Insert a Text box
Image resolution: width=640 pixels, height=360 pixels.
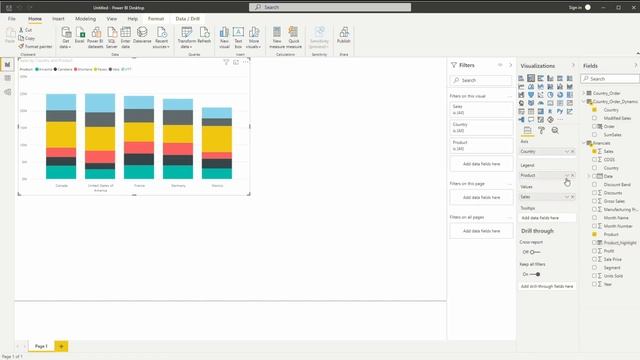238,38
